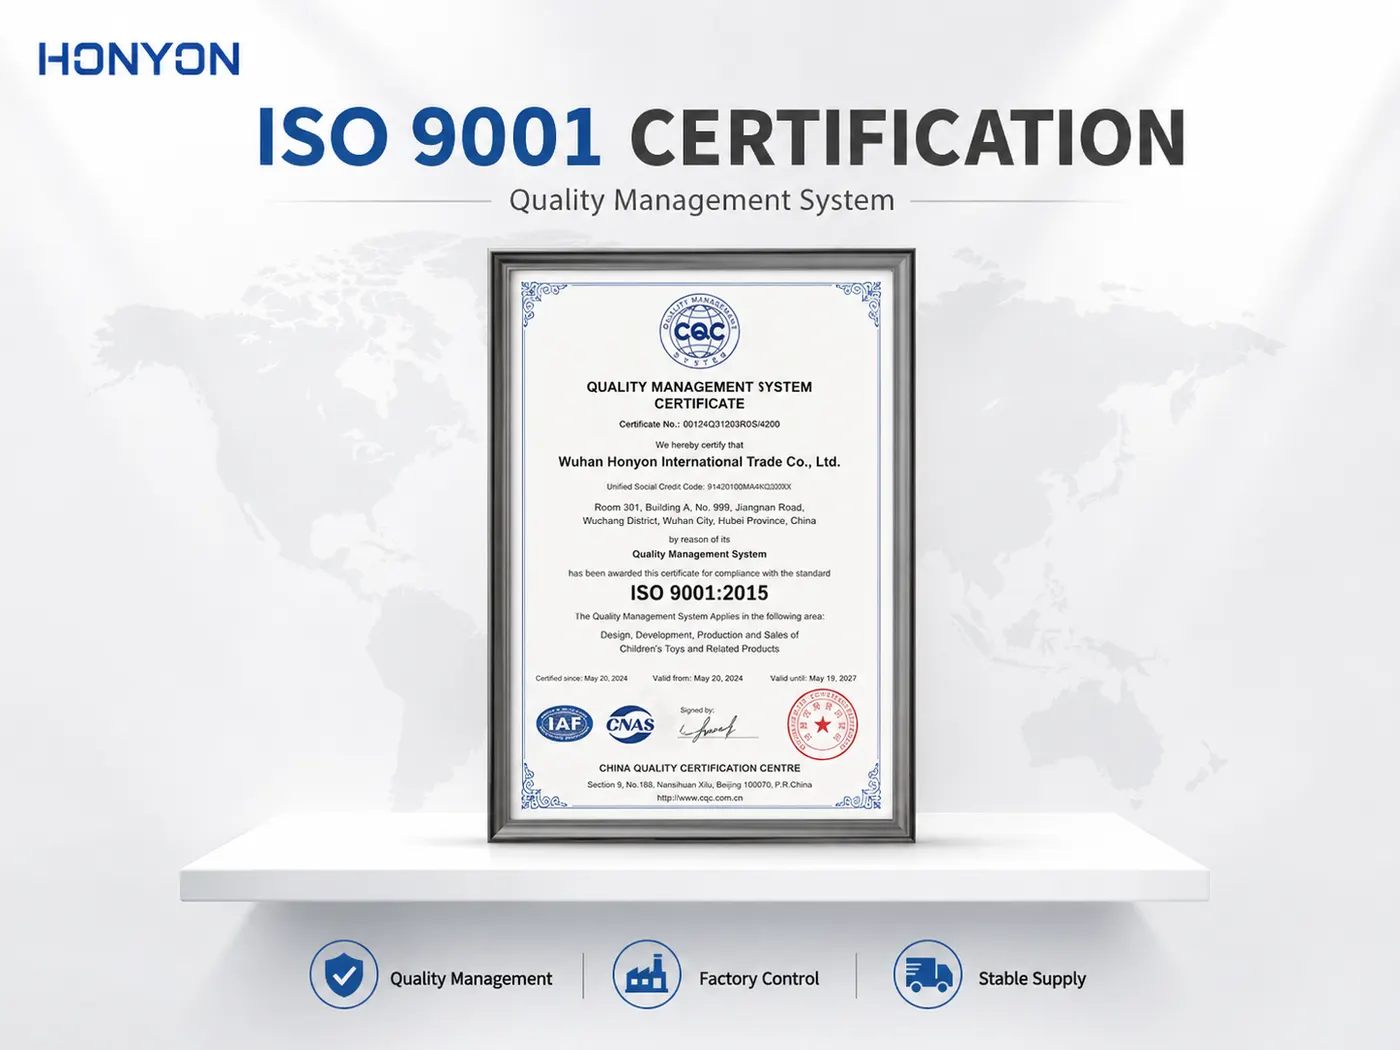This screenshot has width=1400, height=1050.
Task: Click 'Valid from: May 20, 2024'
Action: [x=698, y=678]
